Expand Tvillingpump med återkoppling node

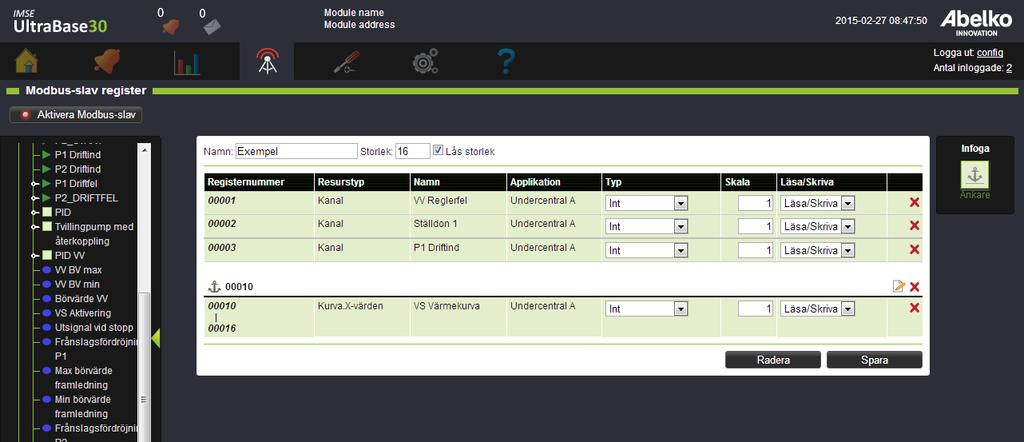click(x=33, y=227)
